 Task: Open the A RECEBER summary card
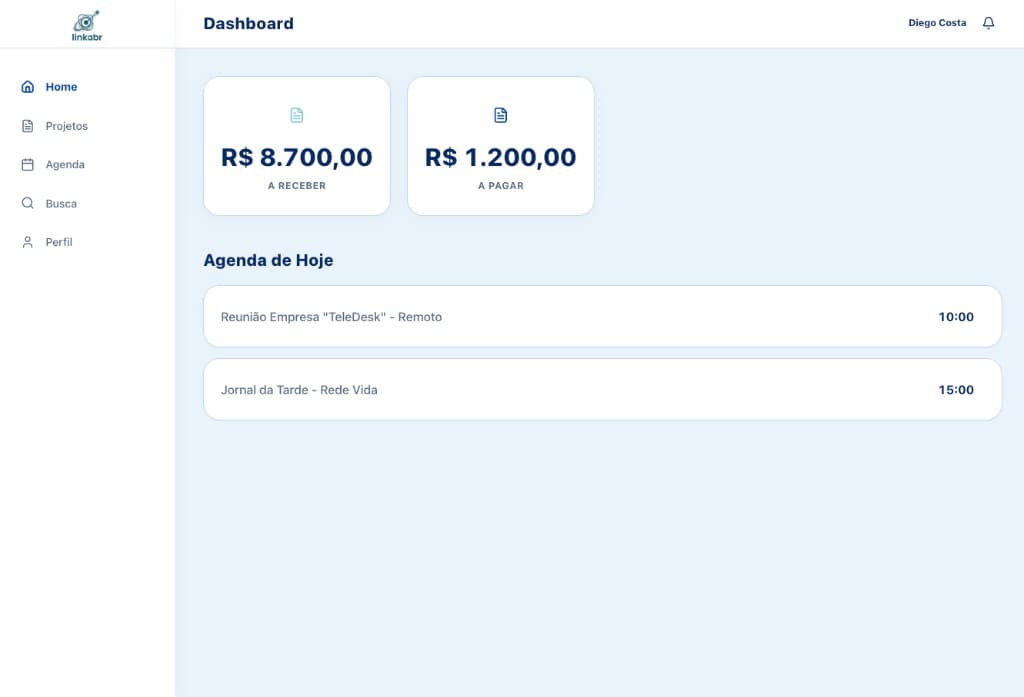(x=296, y=145)
